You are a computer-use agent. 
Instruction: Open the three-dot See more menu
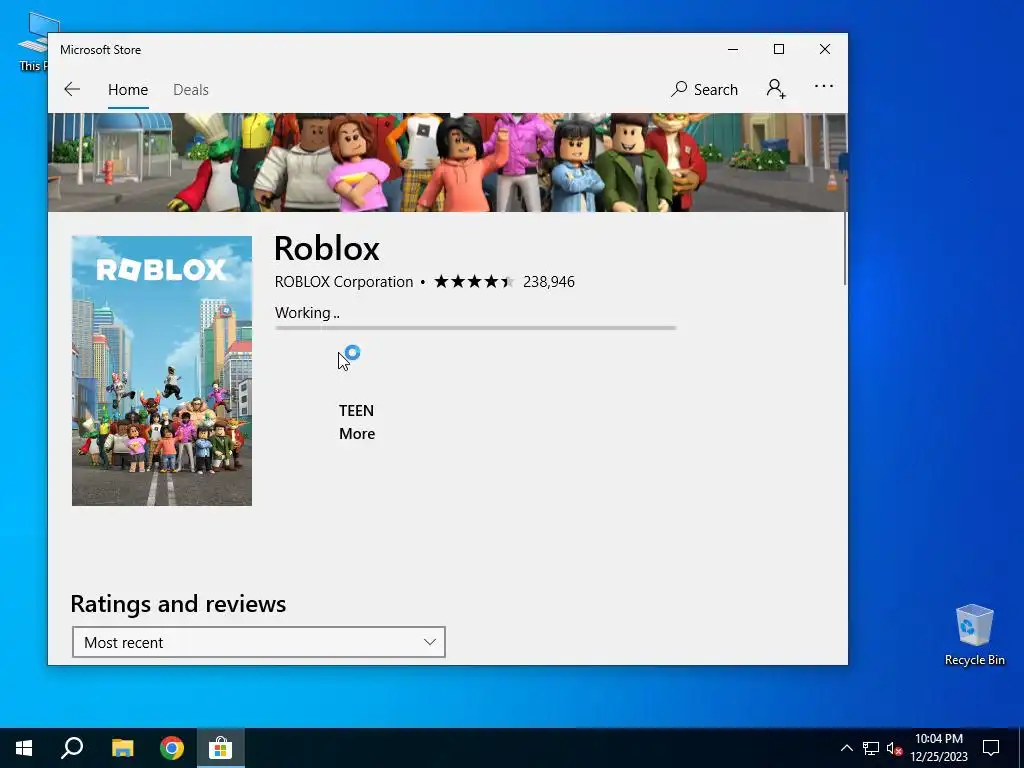pos(824,86)
